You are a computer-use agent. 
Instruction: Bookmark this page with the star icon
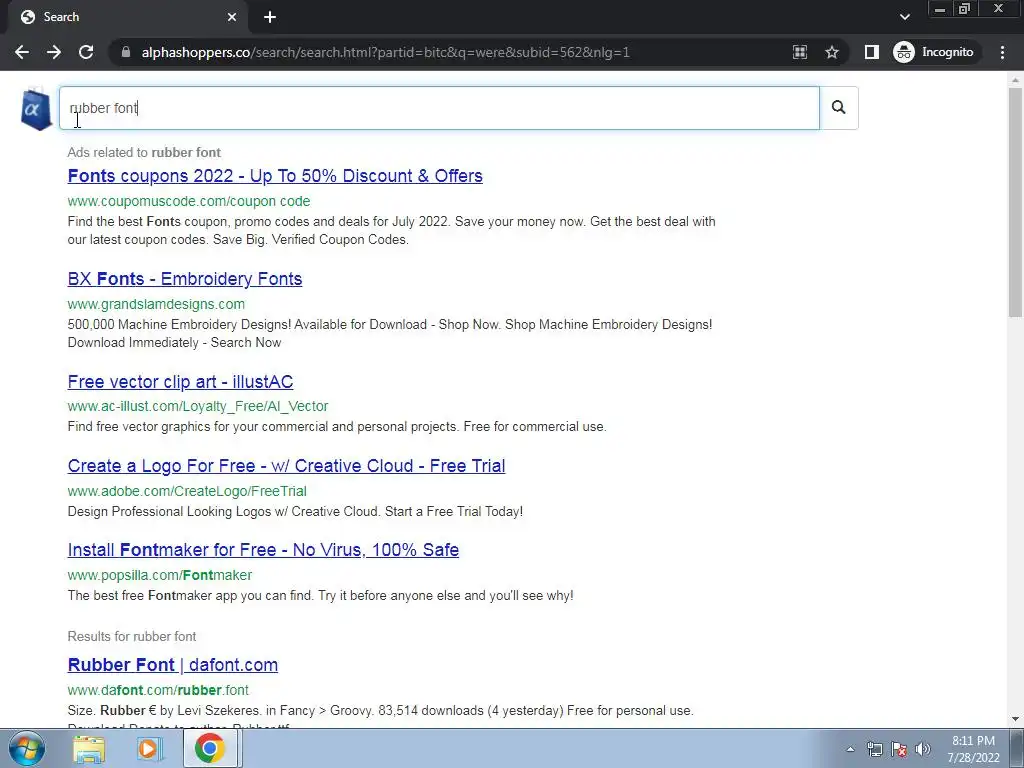point(831,52)
